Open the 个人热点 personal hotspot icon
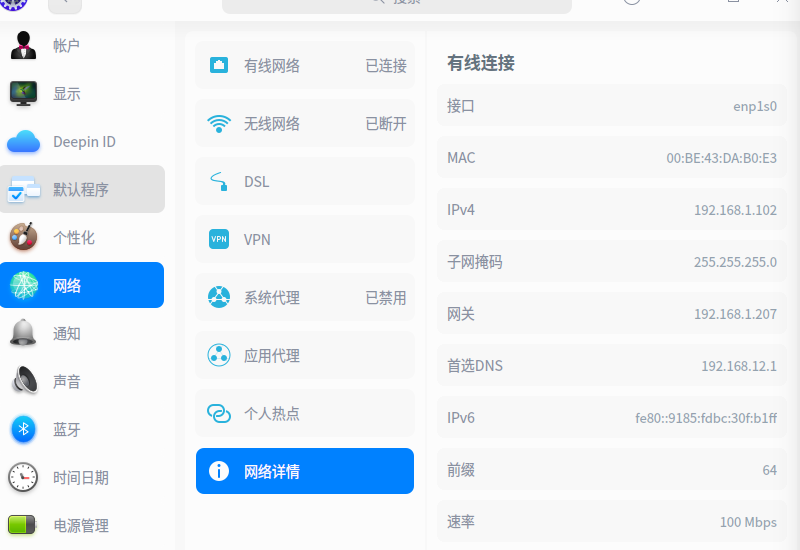This screenshot has width=800, height=550. click(219, 413)
